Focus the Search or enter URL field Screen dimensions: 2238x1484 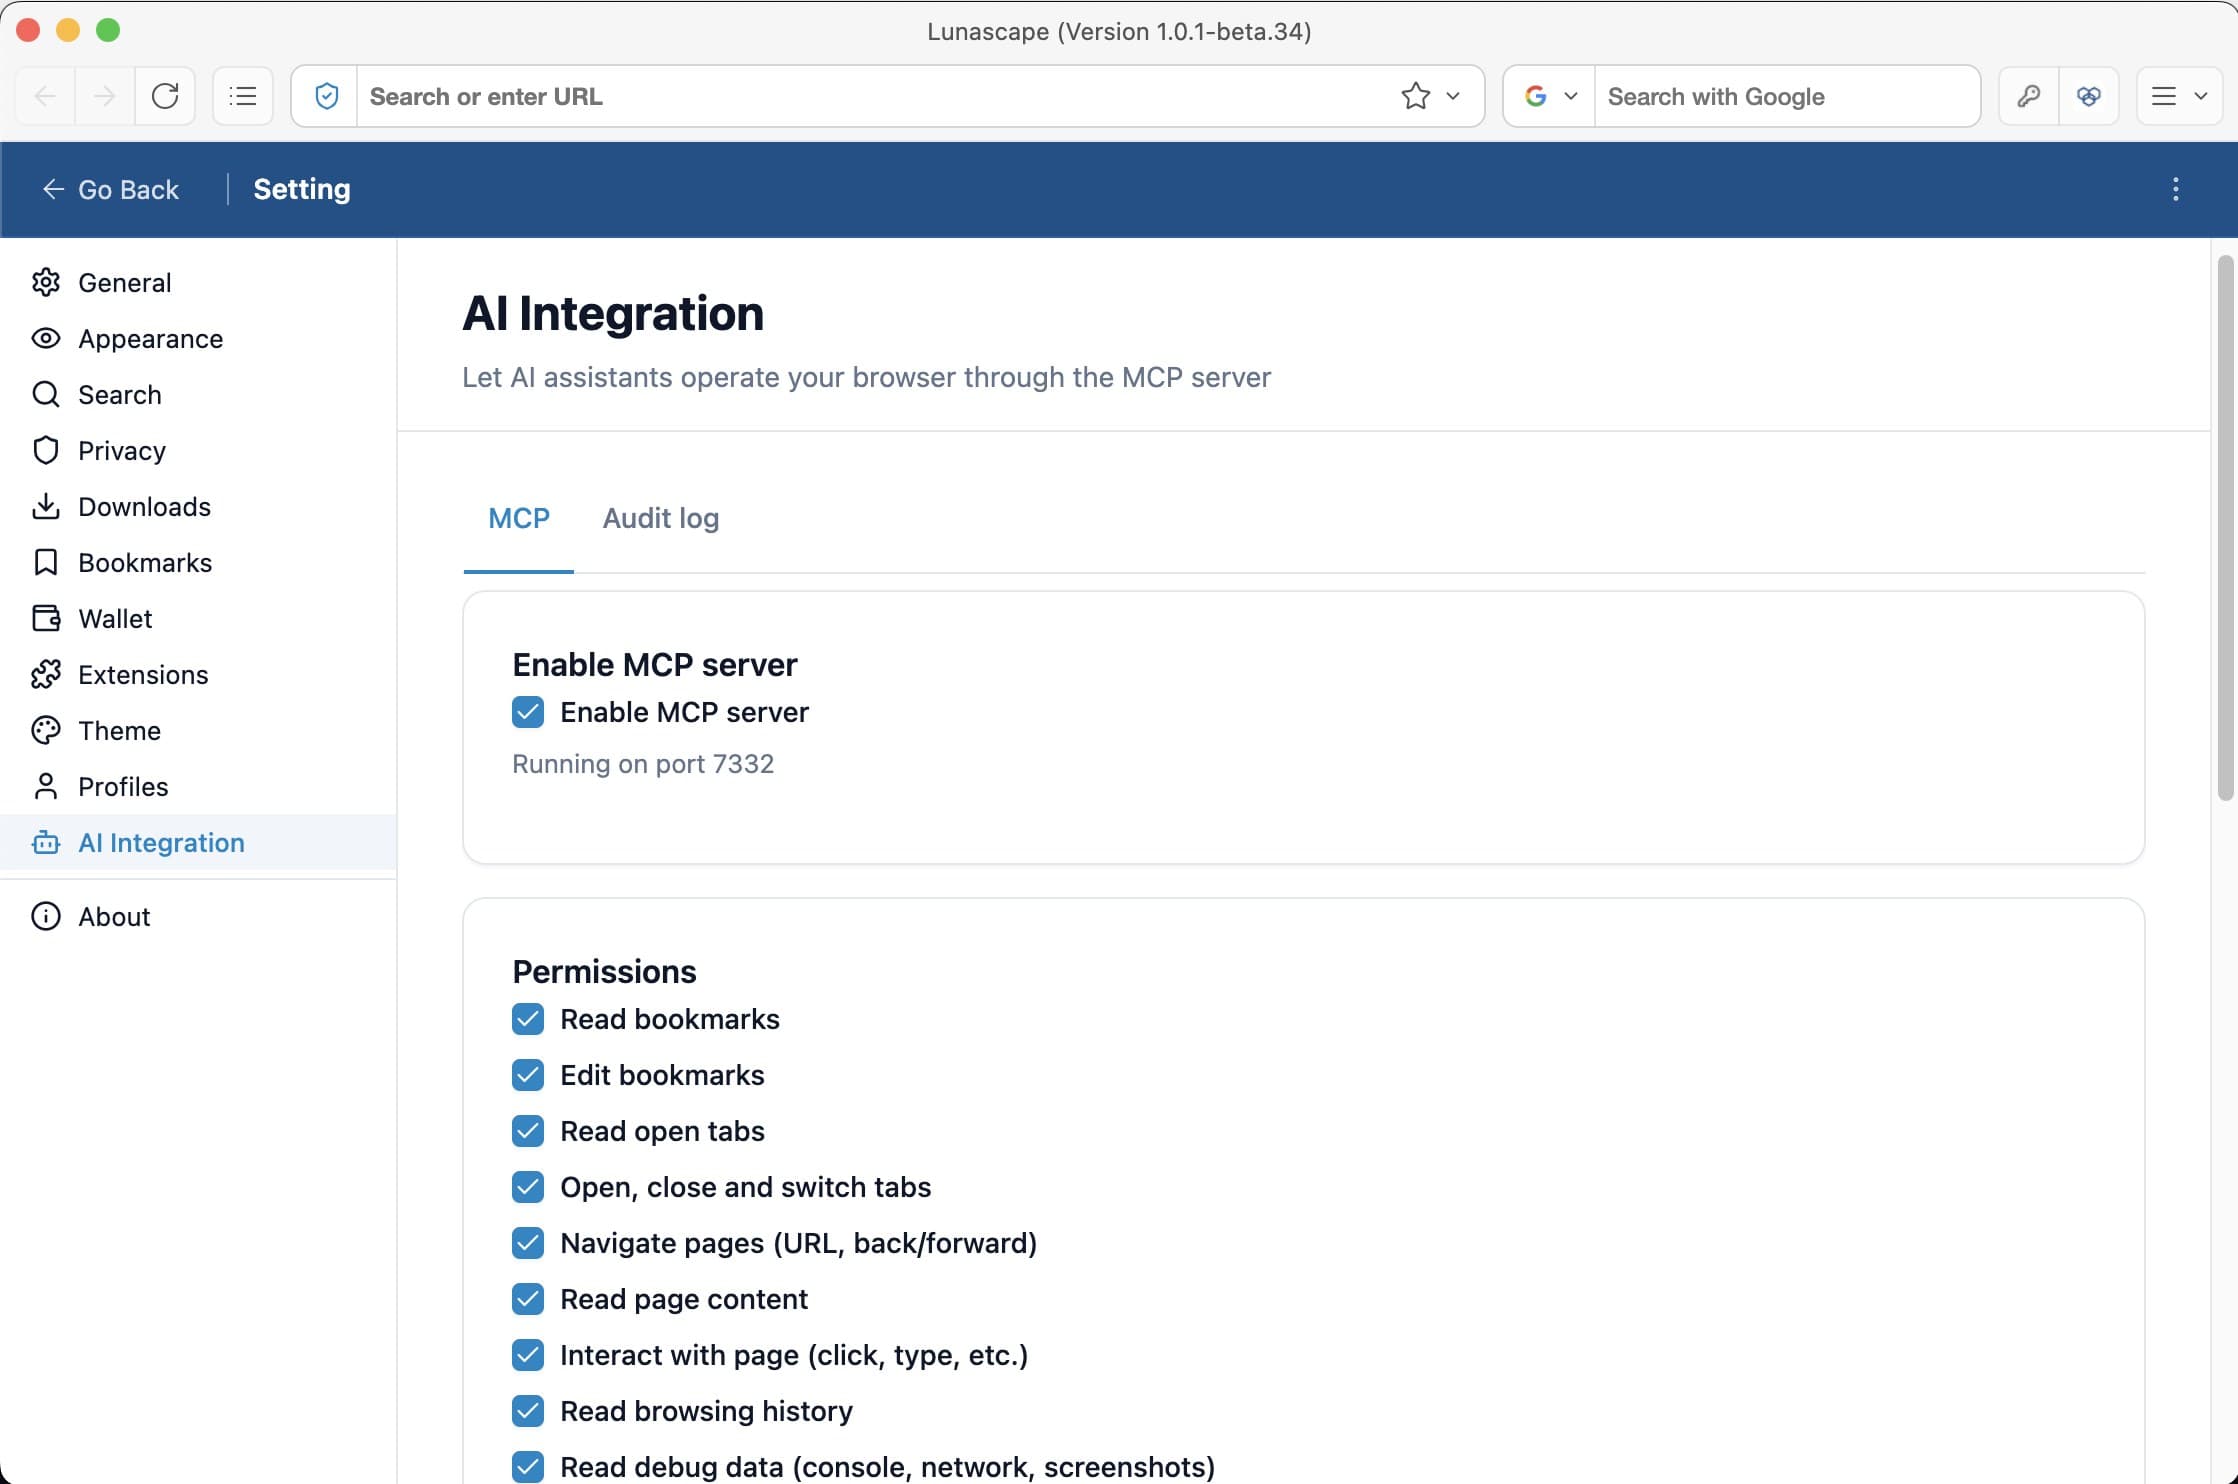875,96
